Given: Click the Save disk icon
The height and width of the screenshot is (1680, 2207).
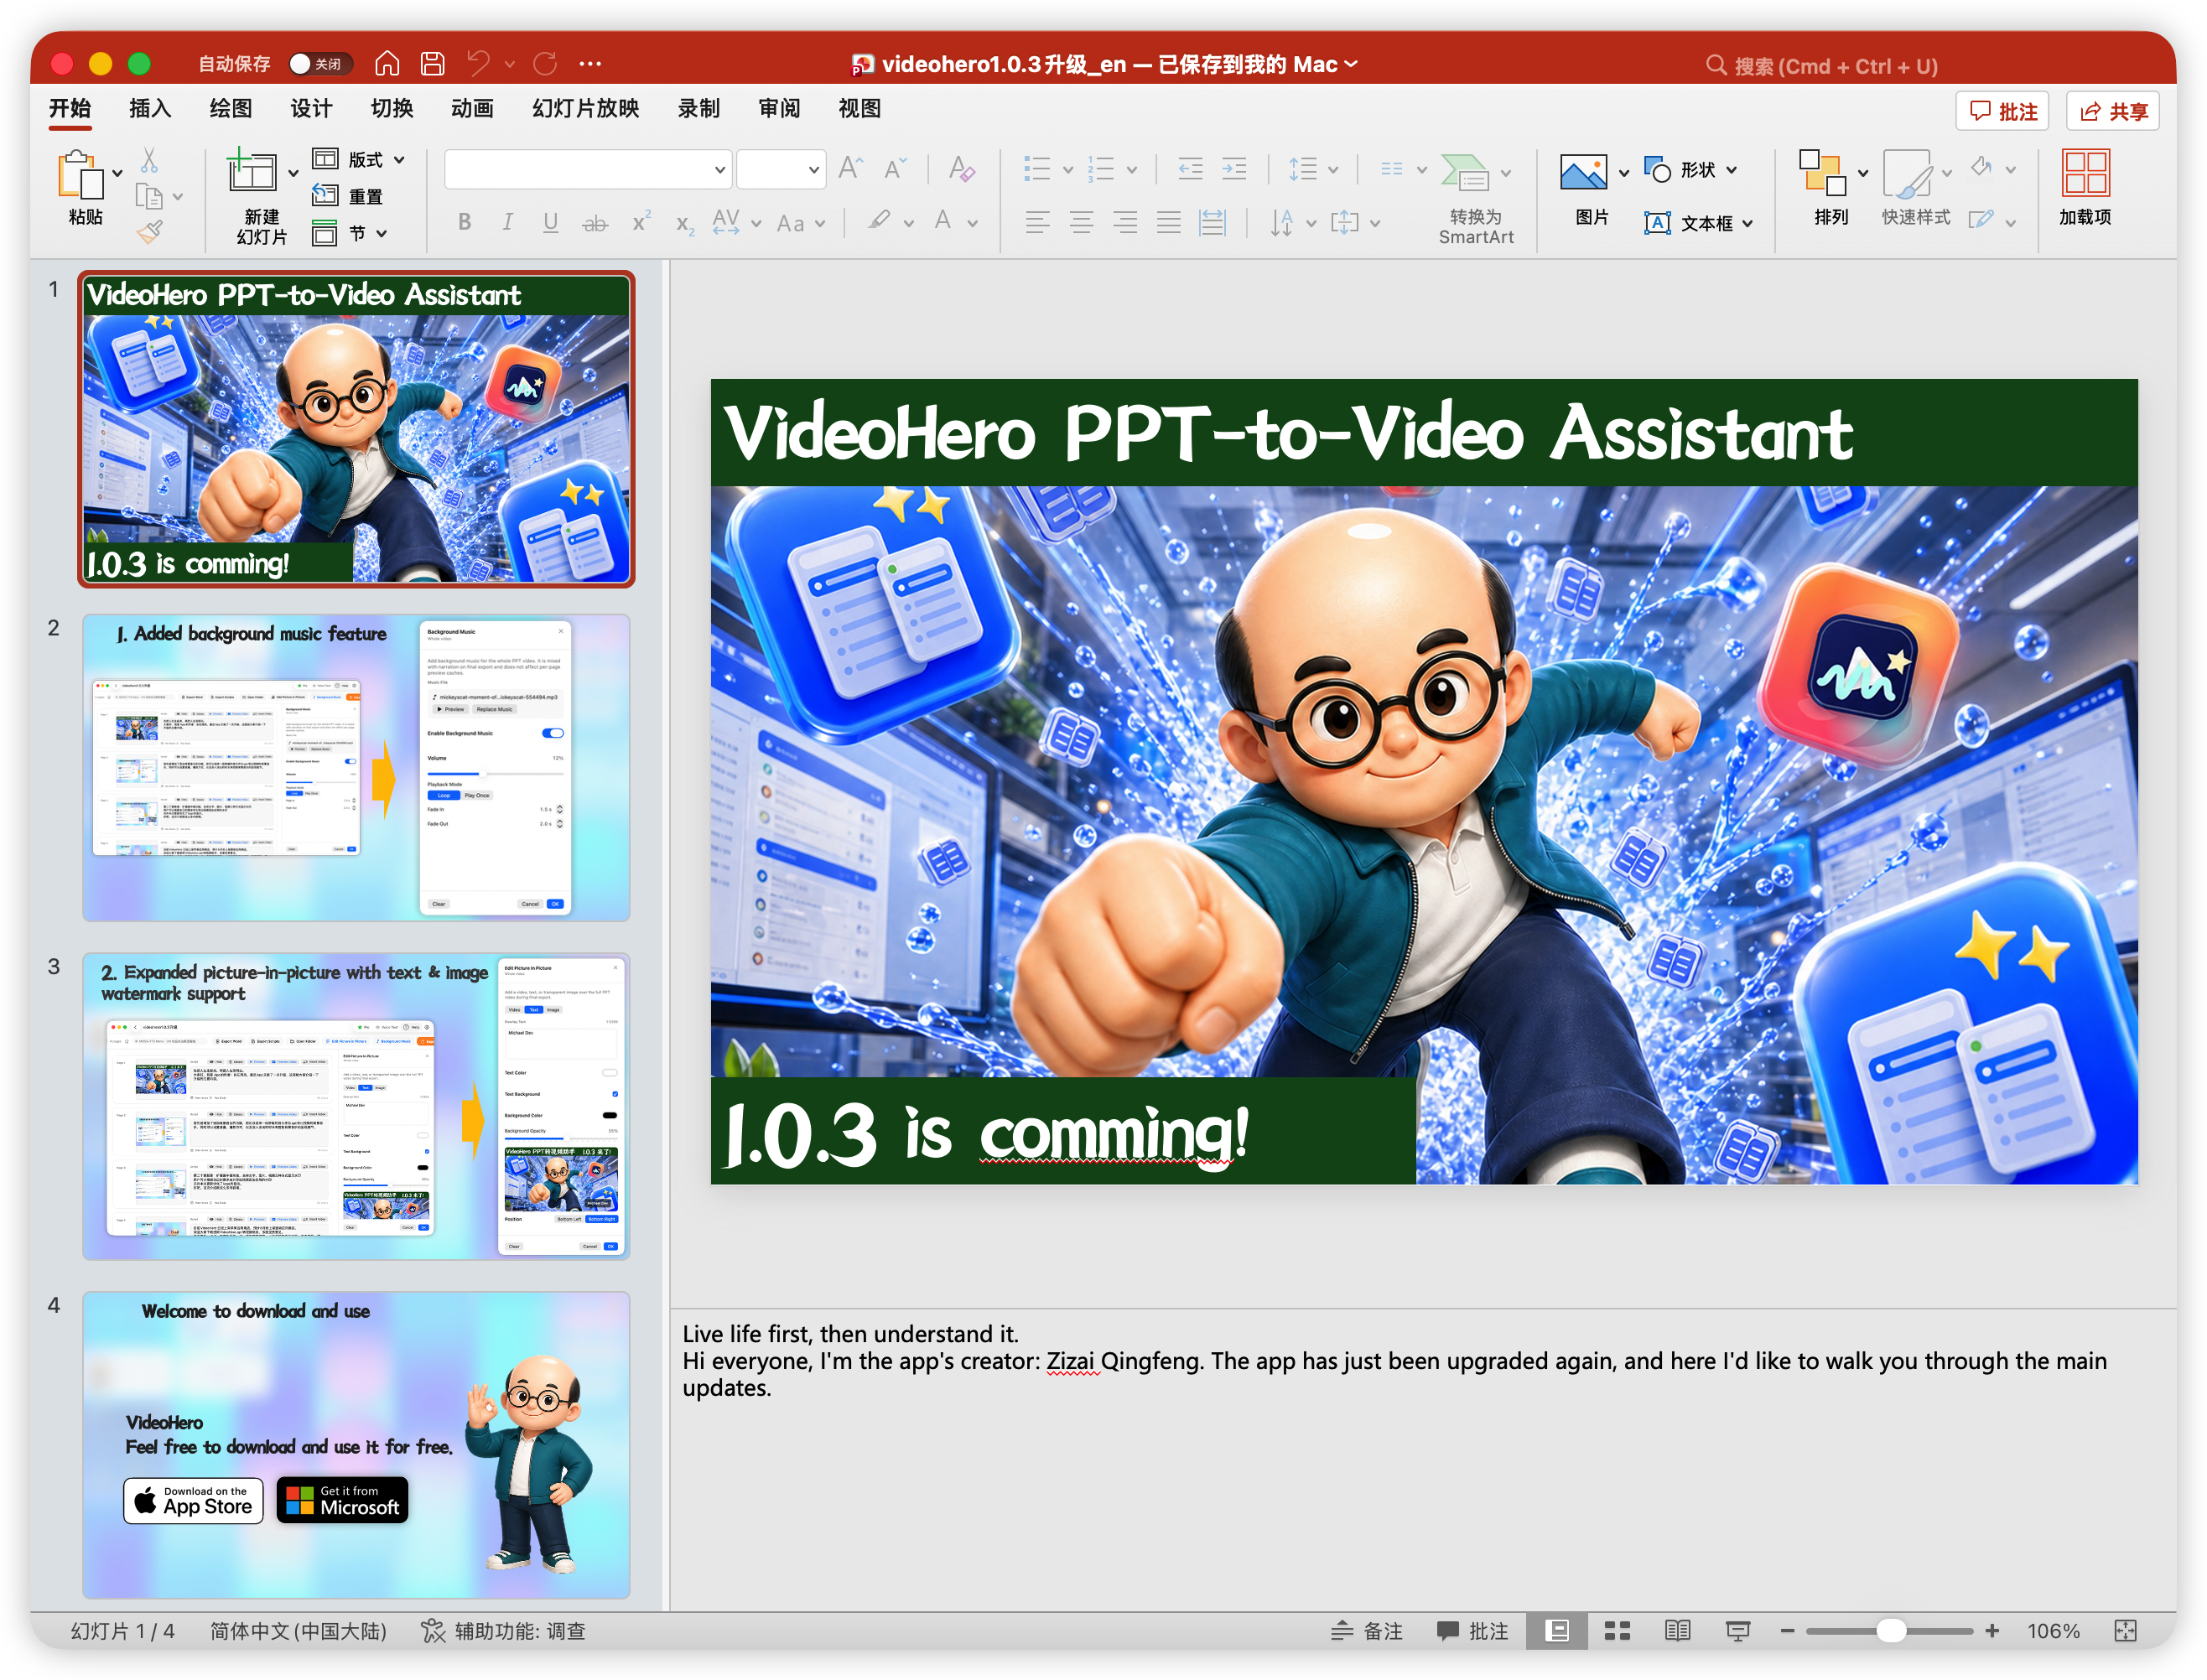Looking at the screenshot, I should (432, 64).
